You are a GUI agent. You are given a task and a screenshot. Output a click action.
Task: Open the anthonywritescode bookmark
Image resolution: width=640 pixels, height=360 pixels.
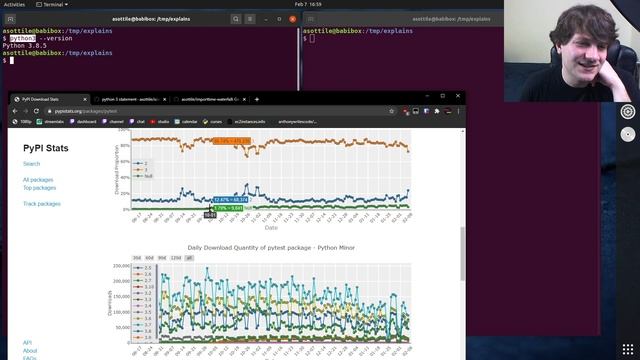297,122
